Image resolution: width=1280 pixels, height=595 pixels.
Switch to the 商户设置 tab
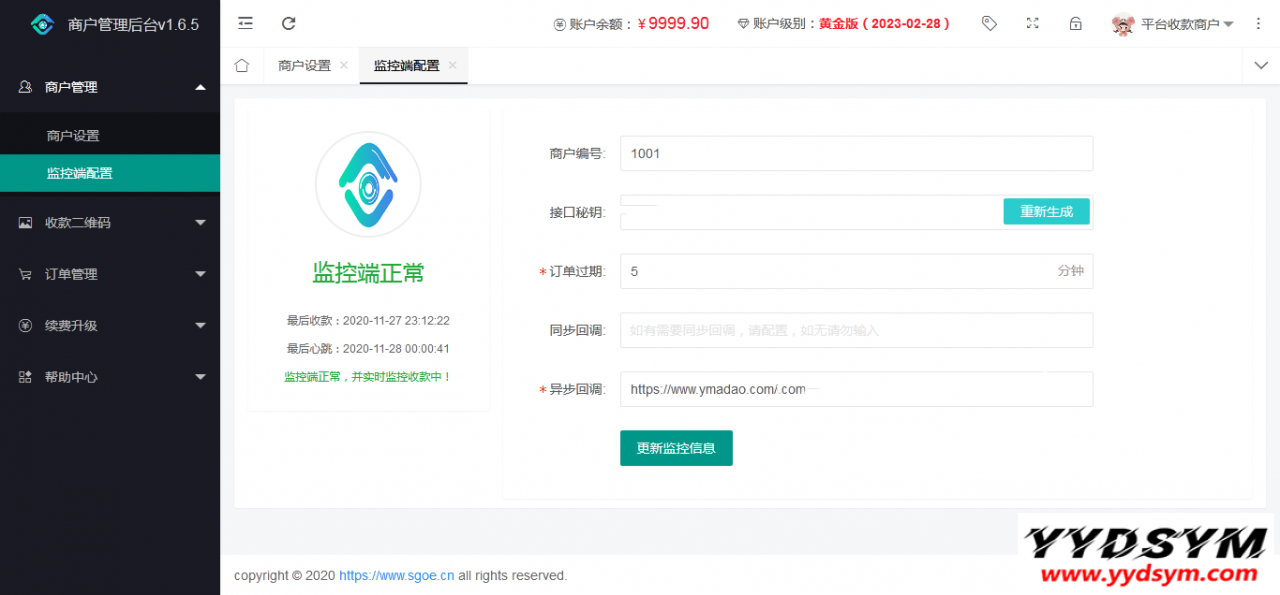click(304, 65)
